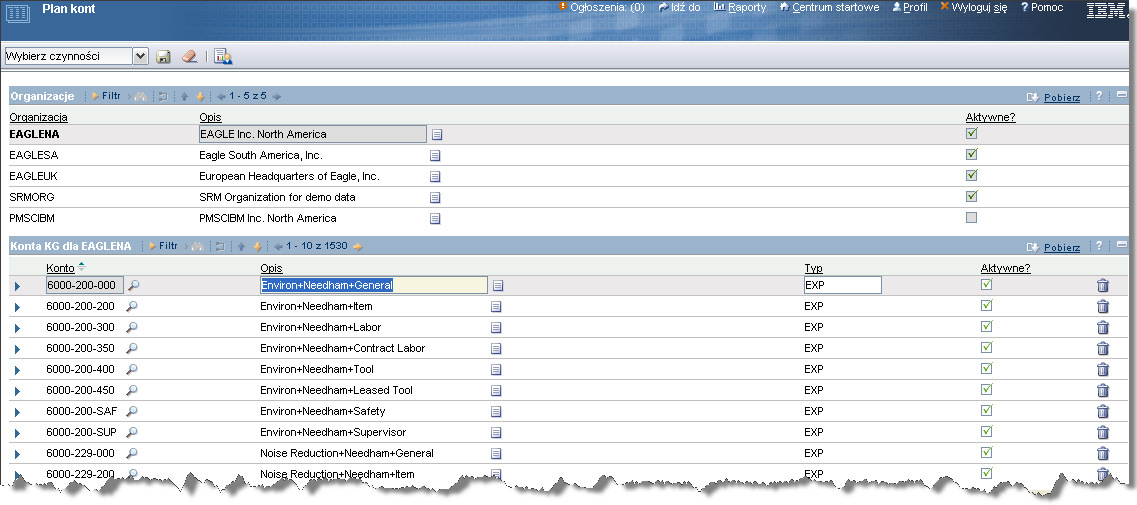Open Pomoc help link
This screenshot has width=1137, height=505.
click(x=1042, y=7)
